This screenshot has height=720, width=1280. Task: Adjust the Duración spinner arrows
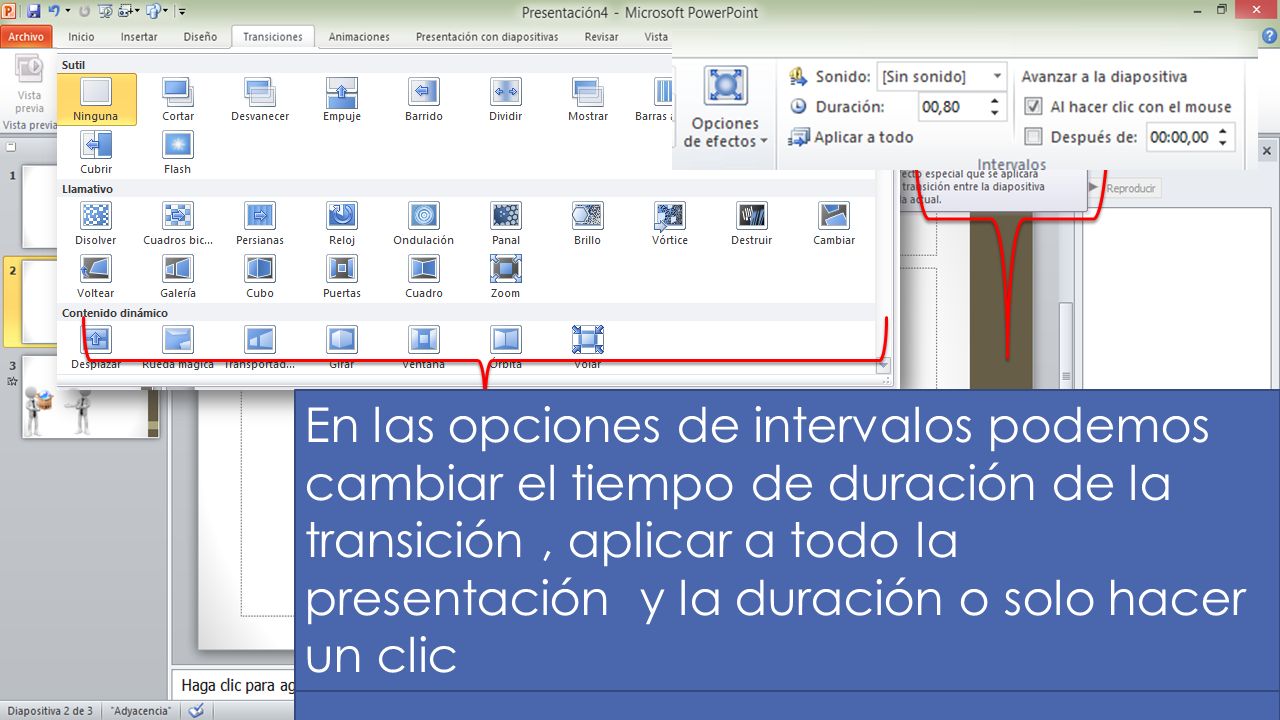click(994, 106)
